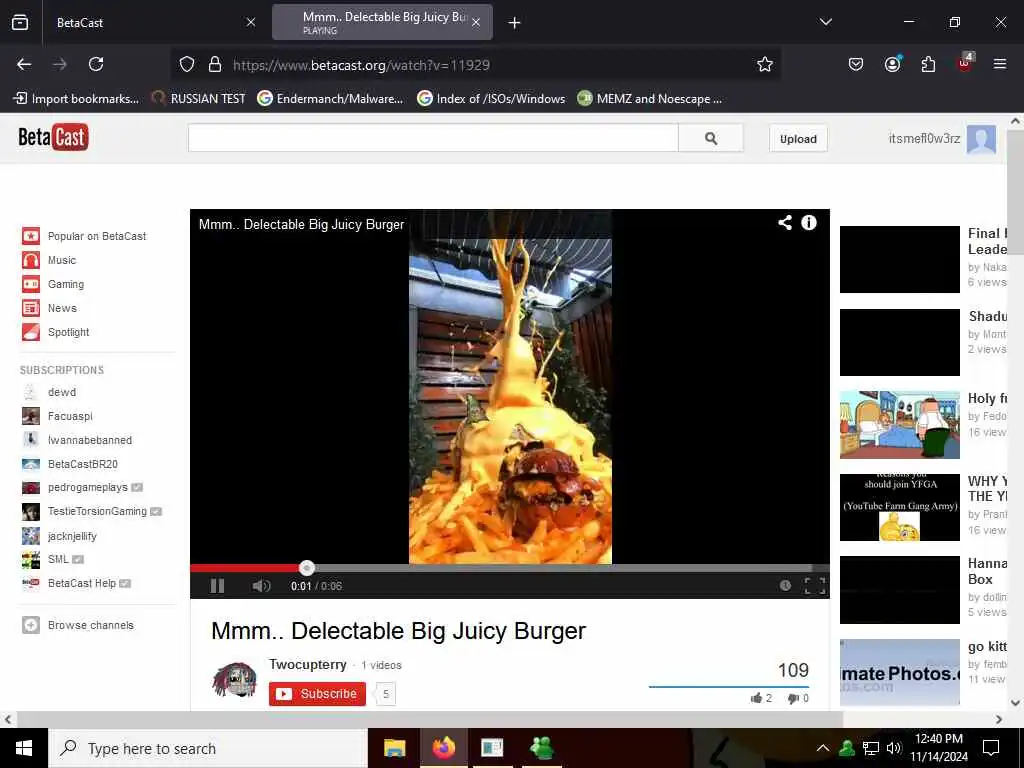Screen dimensions: 1024x768
Task: Bookmark this page with star
Action: 765,64
